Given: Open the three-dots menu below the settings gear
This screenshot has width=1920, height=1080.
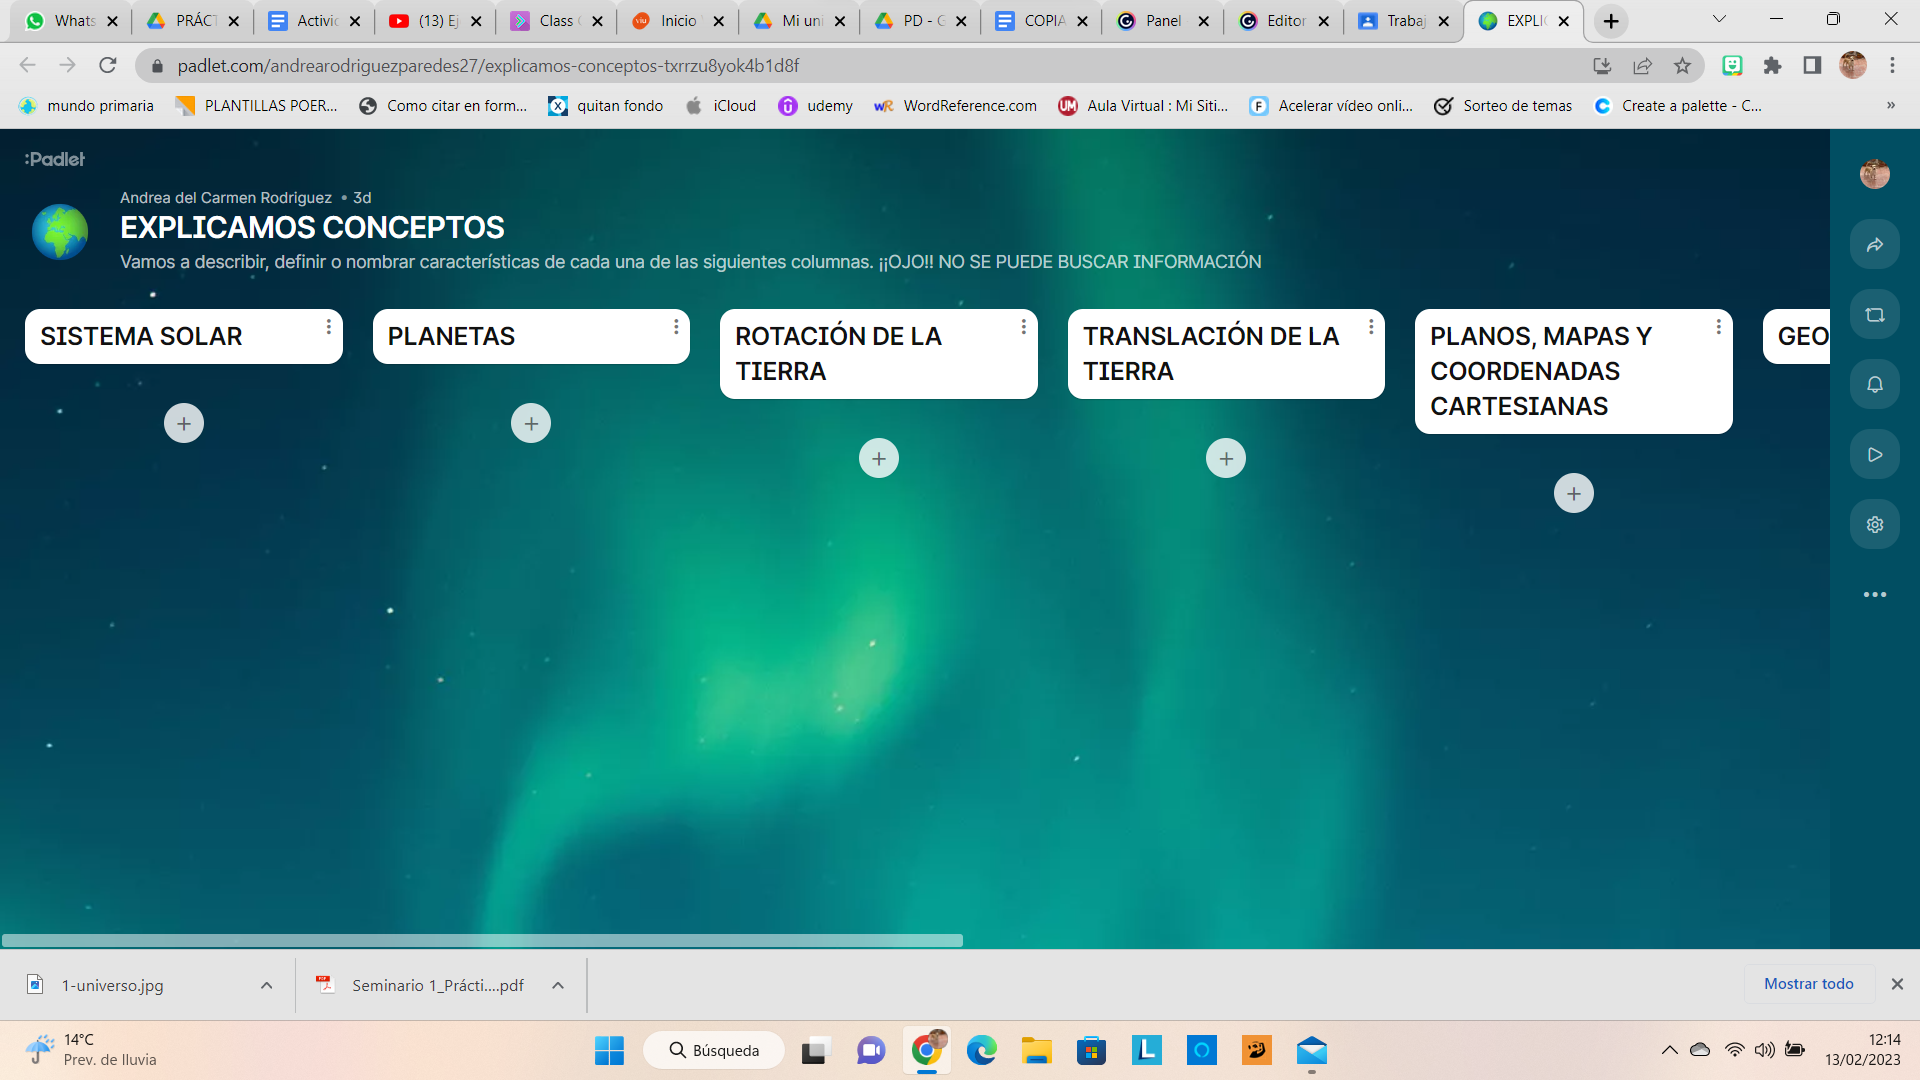Looking at the screenshot, I should pos(1875,594).
